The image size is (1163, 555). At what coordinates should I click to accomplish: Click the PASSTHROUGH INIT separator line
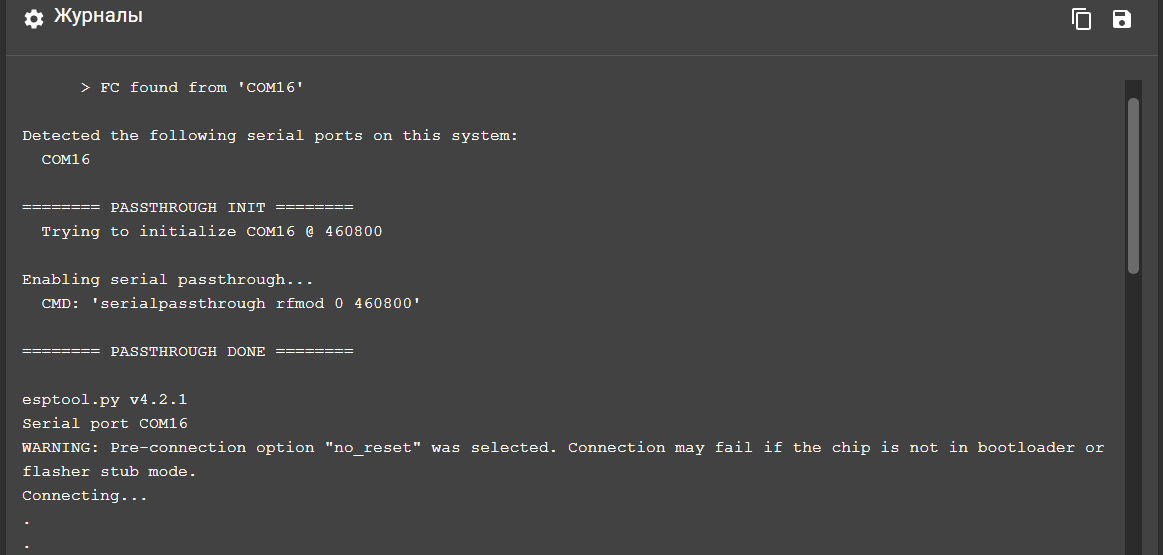click(188, 208)
